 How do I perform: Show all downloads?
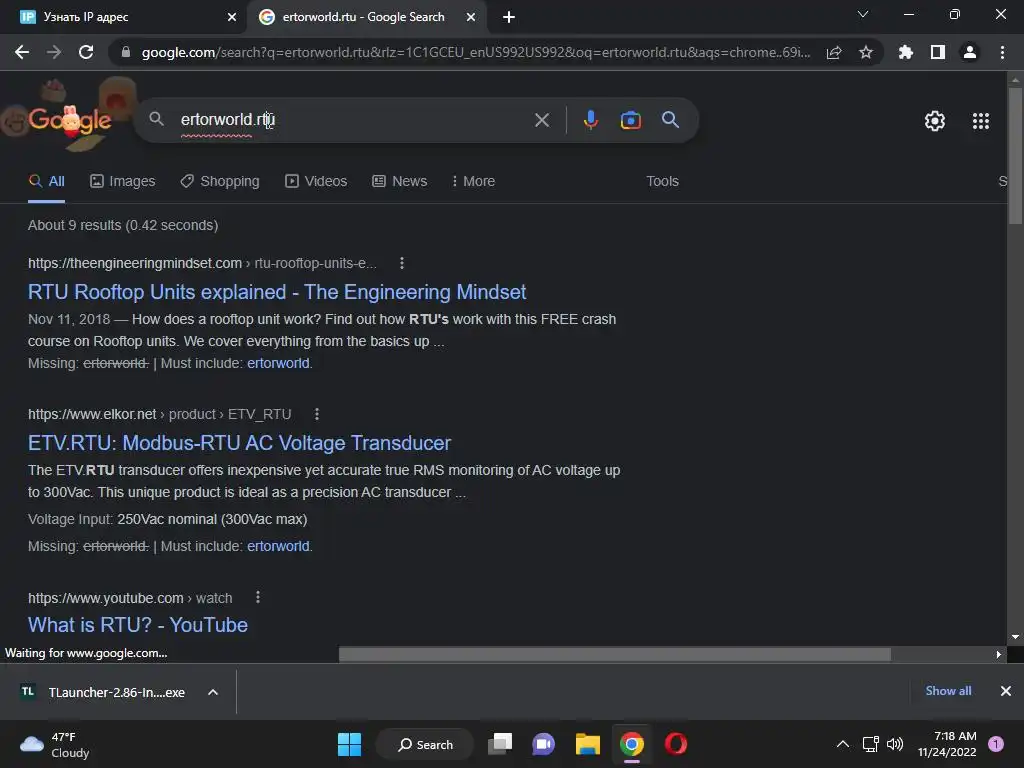point(948,691)
